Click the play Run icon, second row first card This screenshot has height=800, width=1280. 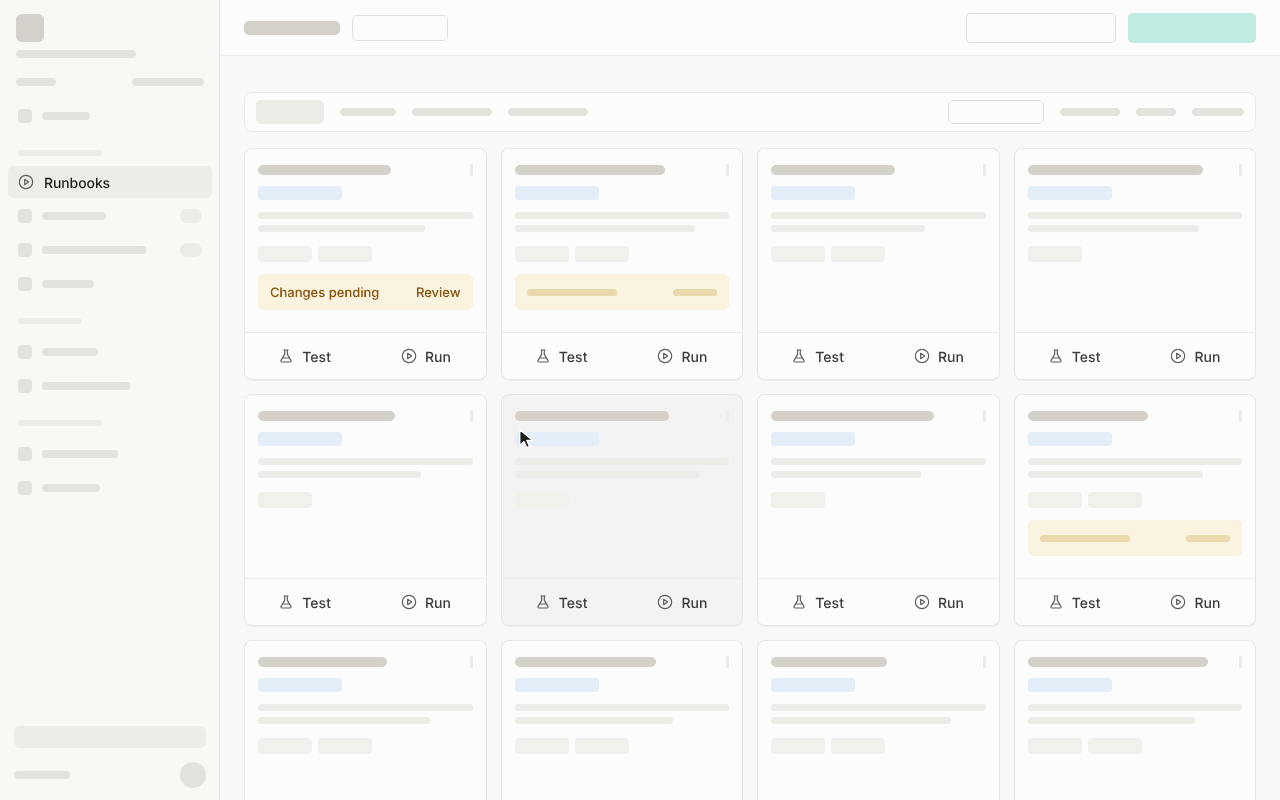point(409,602)
